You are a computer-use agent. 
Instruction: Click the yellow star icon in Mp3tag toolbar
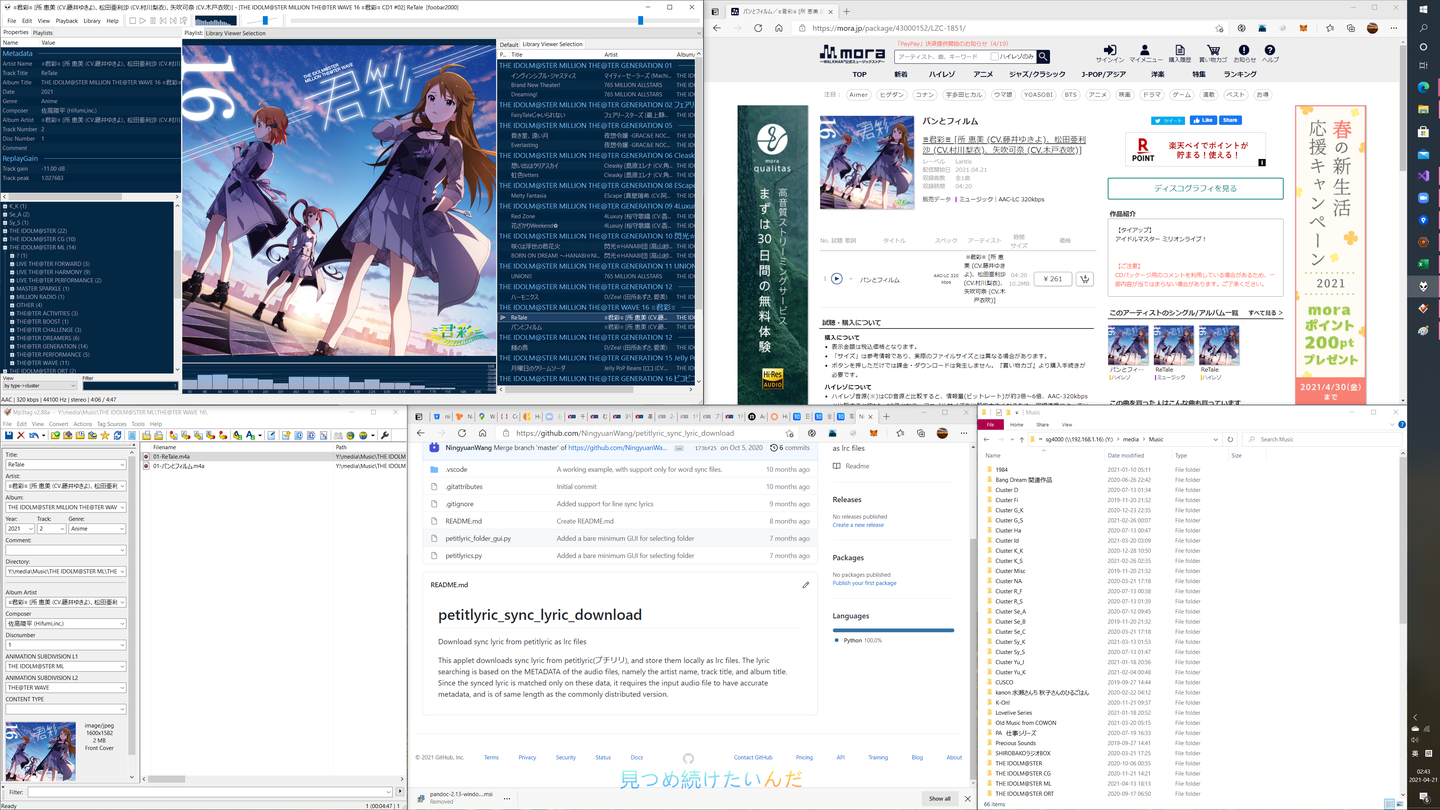pos(105,435)
